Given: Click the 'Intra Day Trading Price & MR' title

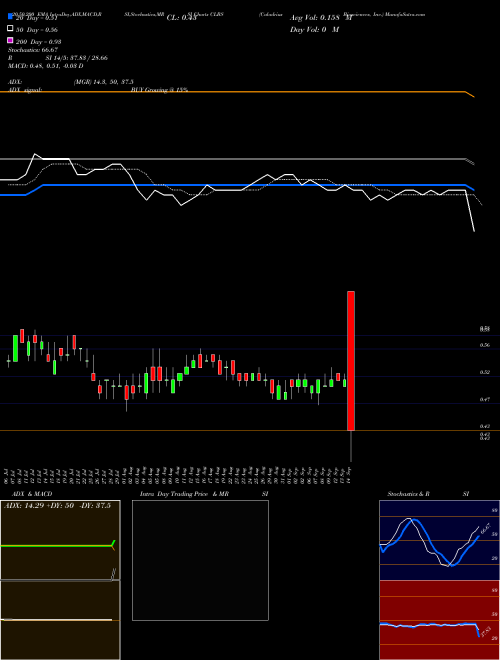Looking at the screenshot, I should 184,494.
